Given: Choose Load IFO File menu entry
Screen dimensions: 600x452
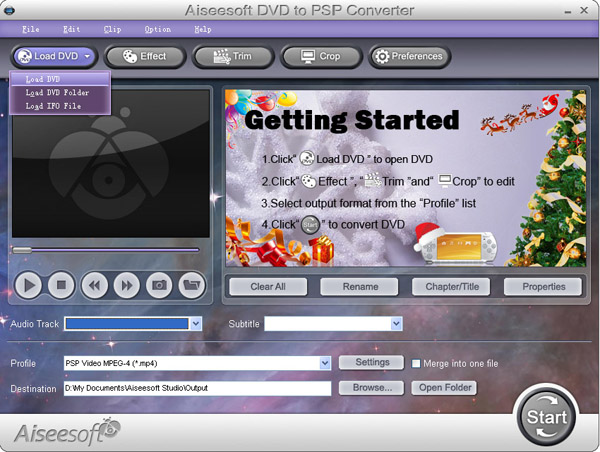Looking at the screenshot, I should 60,106.
